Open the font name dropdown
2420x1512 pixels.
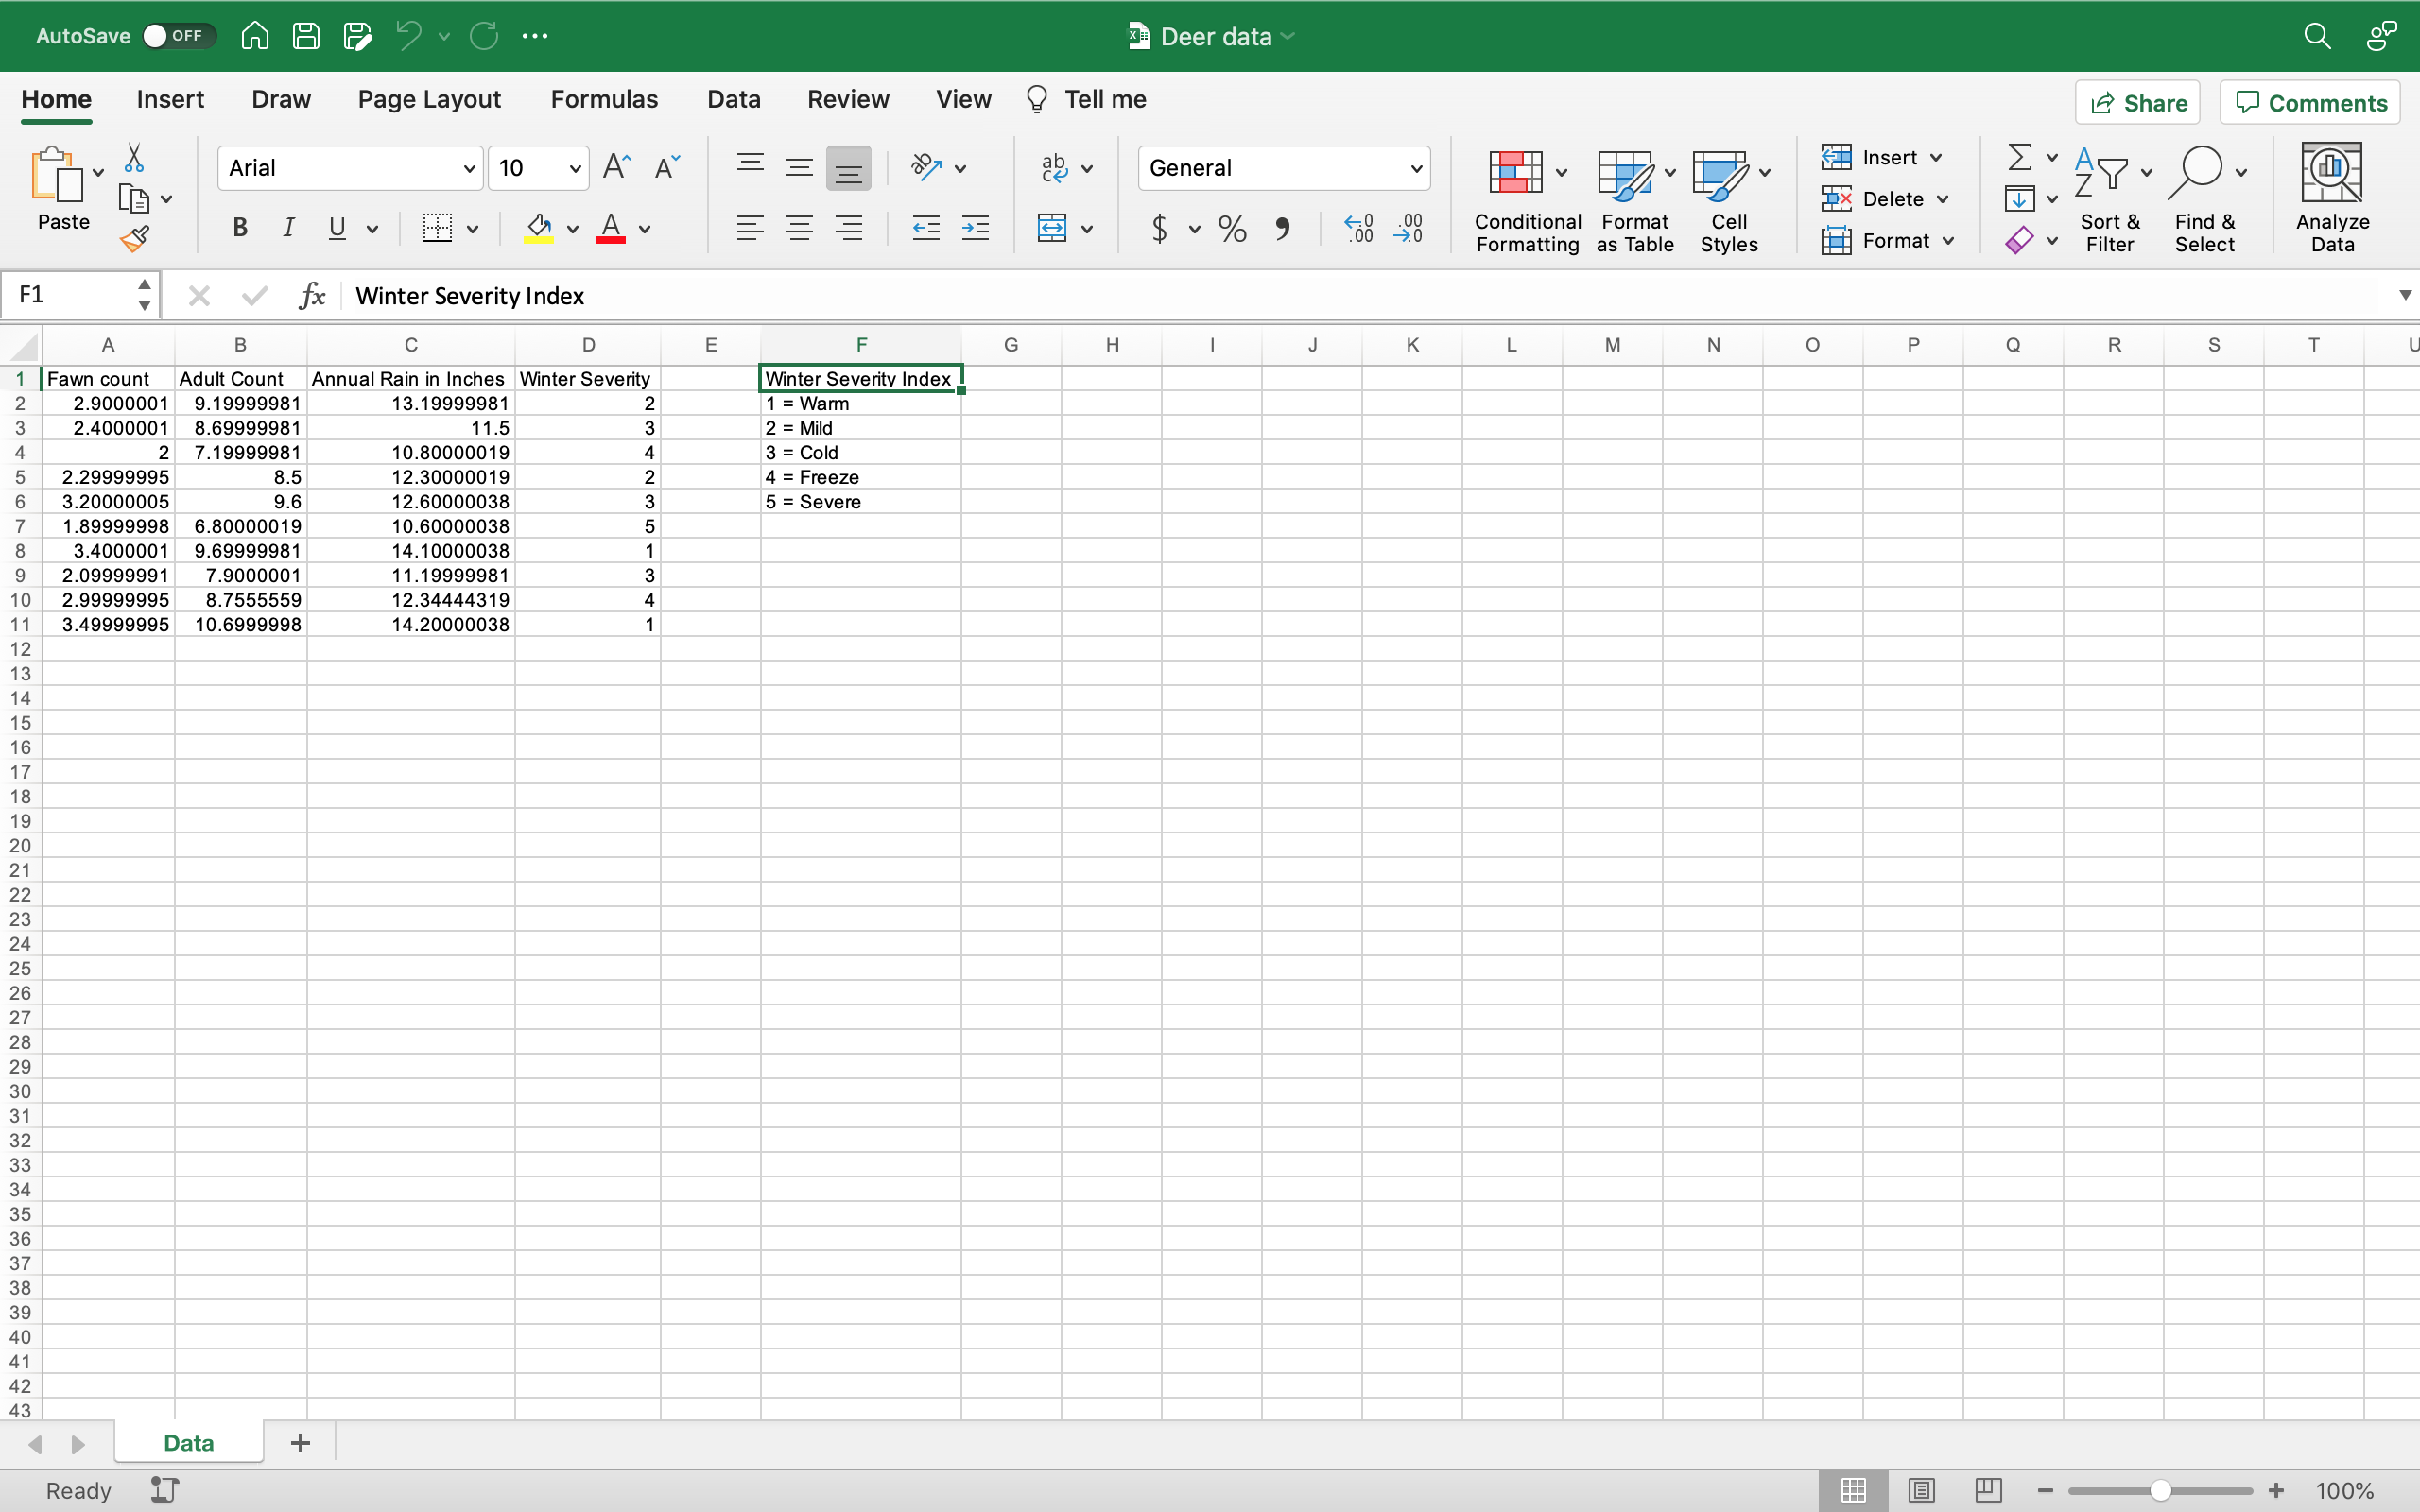(469, 168)
